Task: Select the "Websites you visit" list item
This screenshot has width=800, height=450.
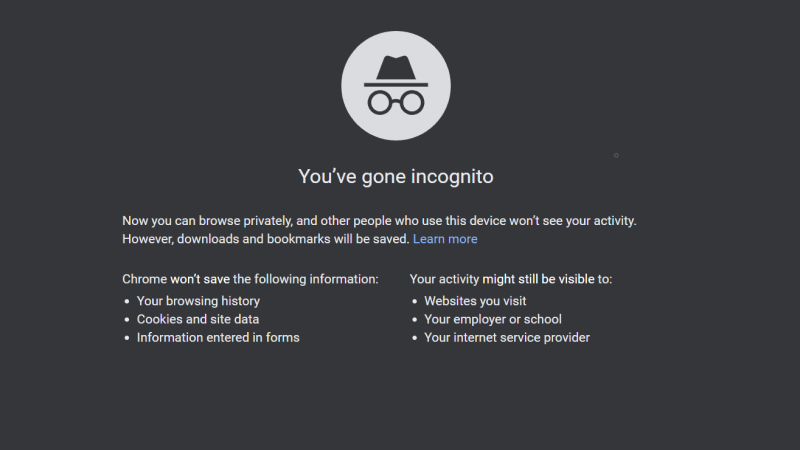Action: (x=475, y=301)
